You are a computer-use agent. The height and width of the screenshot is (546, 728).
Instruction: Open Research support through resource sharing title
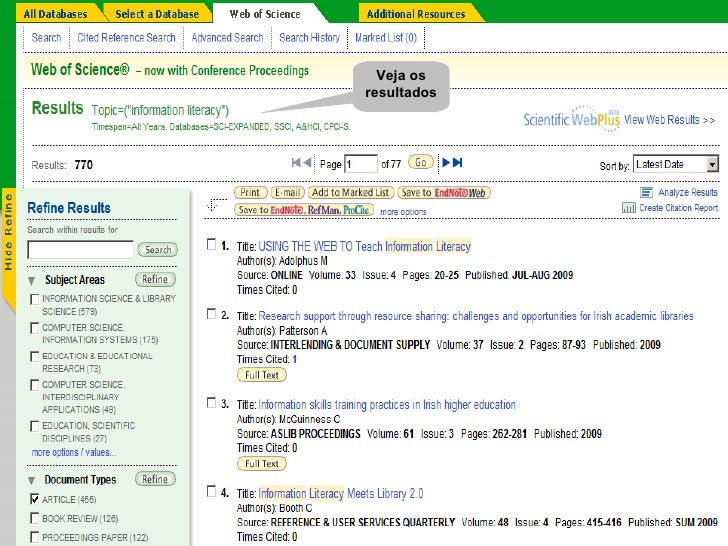coord(476,316)
